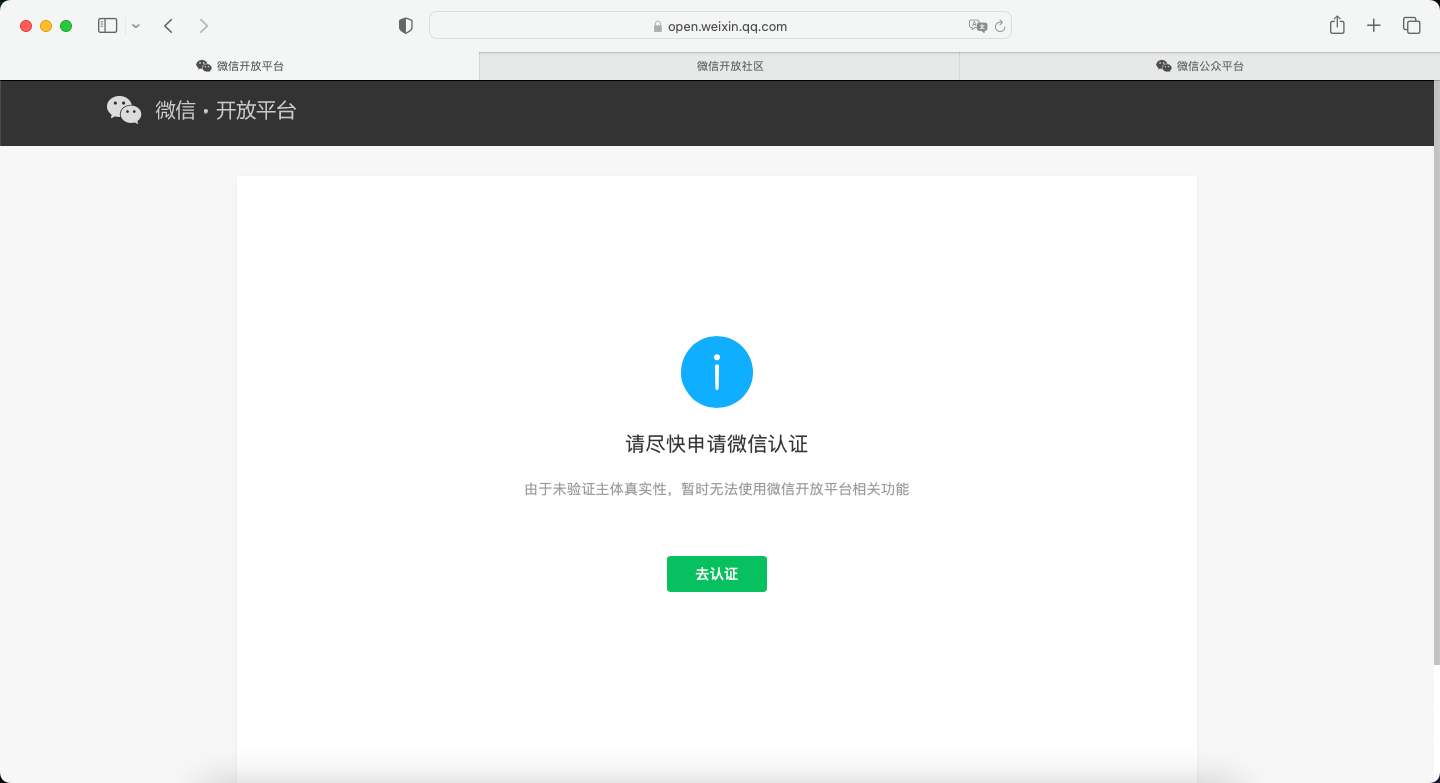Image resolution: width=1440 pixels, height=783 pixels.
Task: Toggle the Safari sidebar icon
Action: point(107,26)
